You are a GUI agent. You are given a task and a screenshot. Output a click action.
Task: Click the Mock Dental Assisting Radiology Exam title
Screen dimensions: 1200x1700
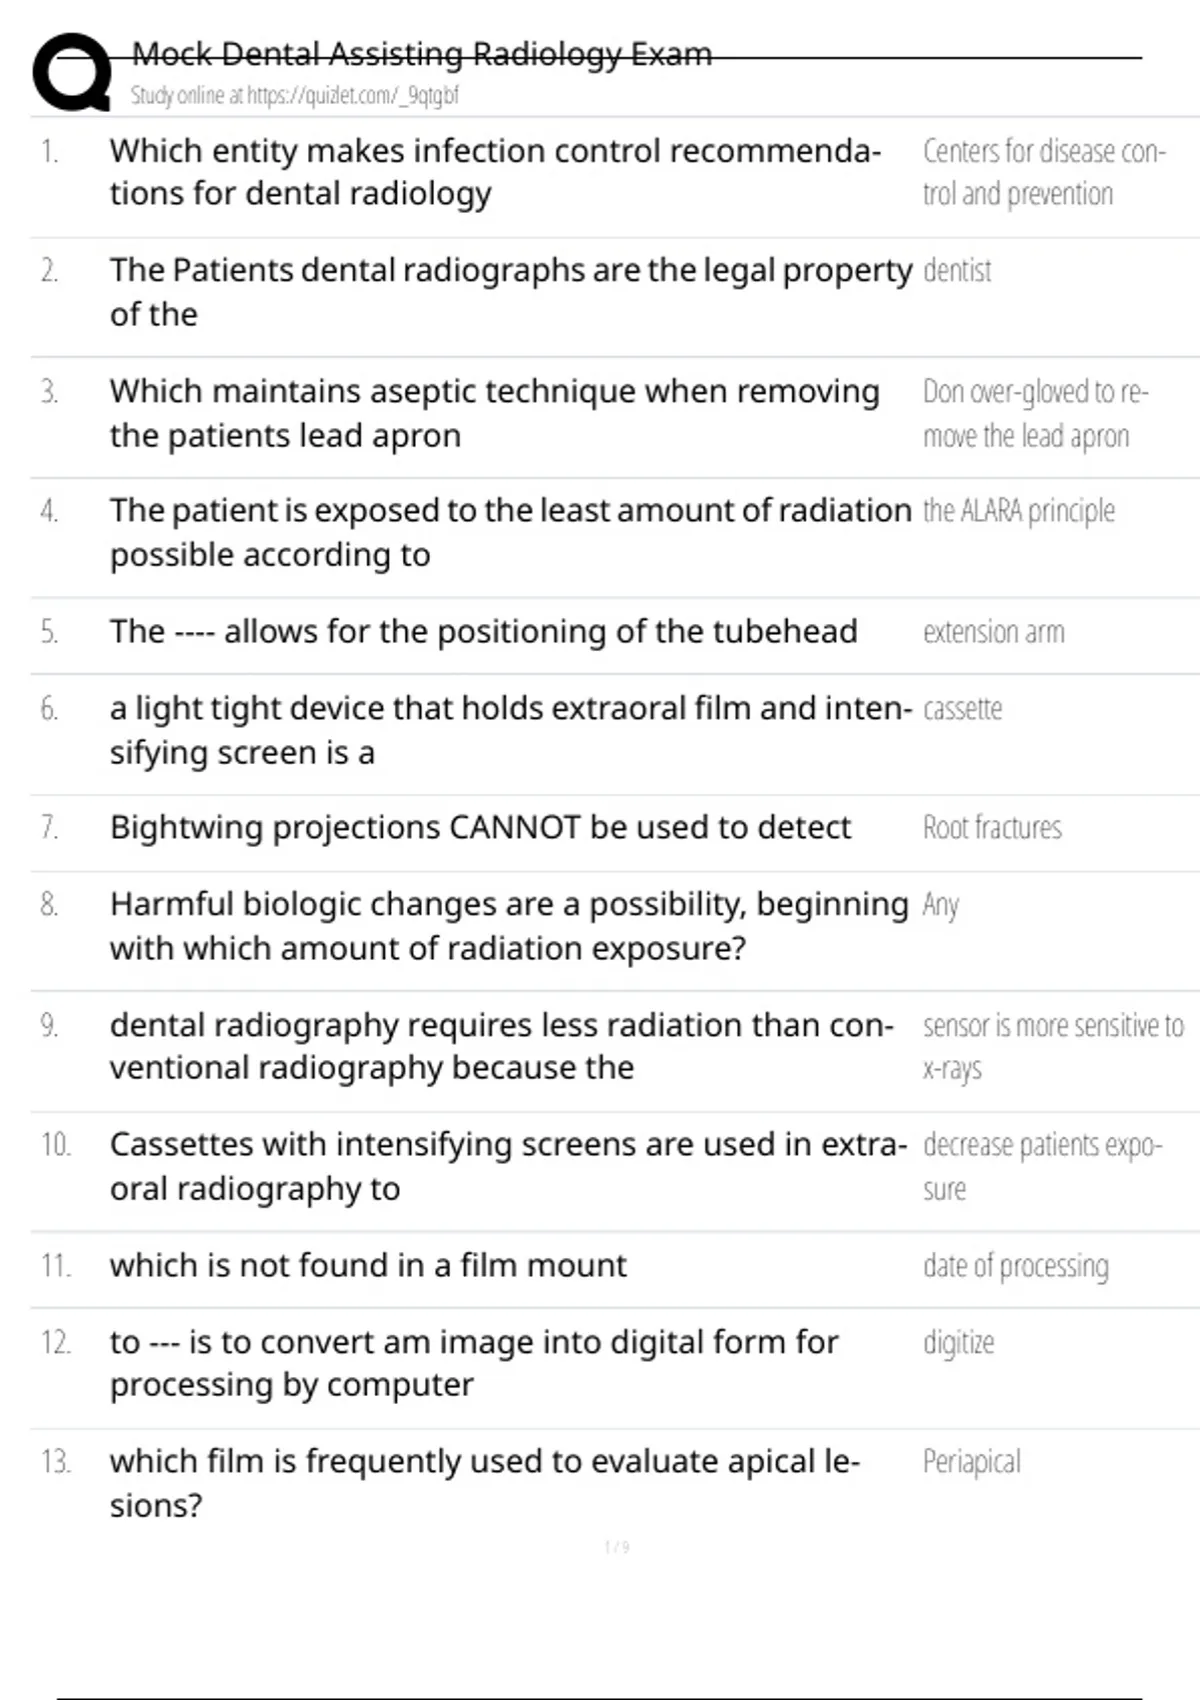pyautogui.click(x=421, y=54)
